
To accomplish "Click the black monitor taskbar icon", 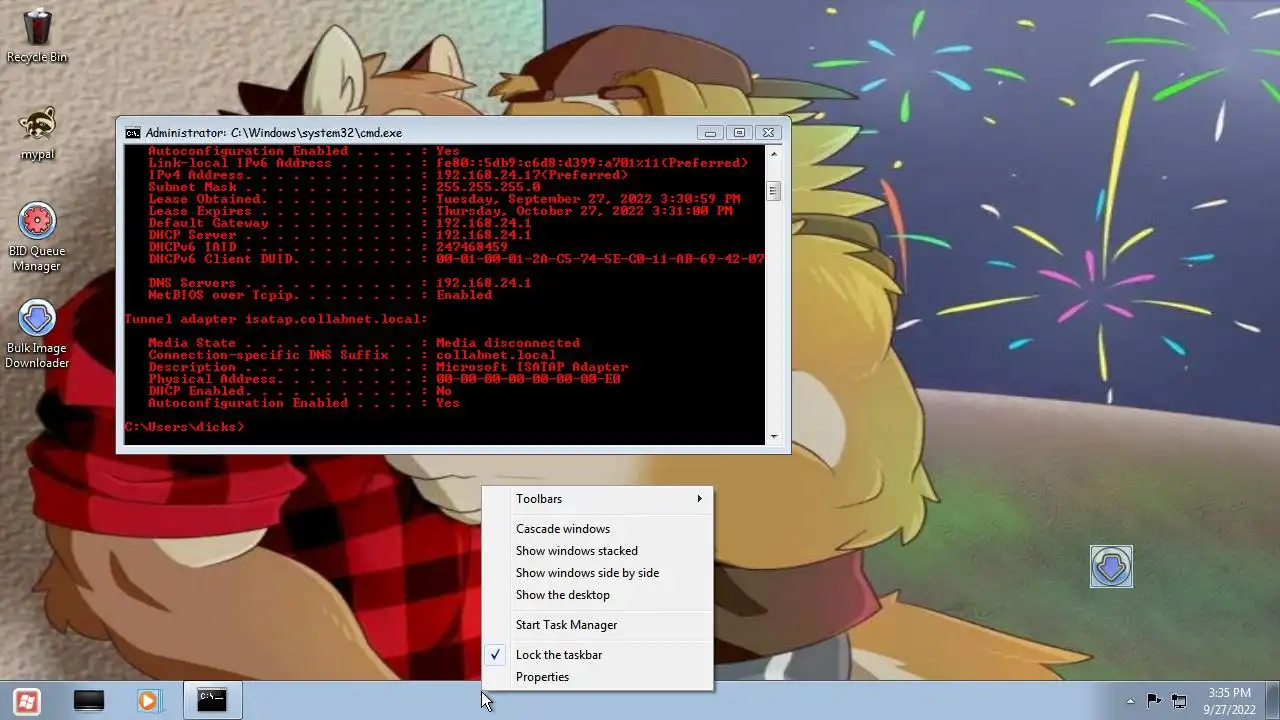I will (x=89, y=701).
